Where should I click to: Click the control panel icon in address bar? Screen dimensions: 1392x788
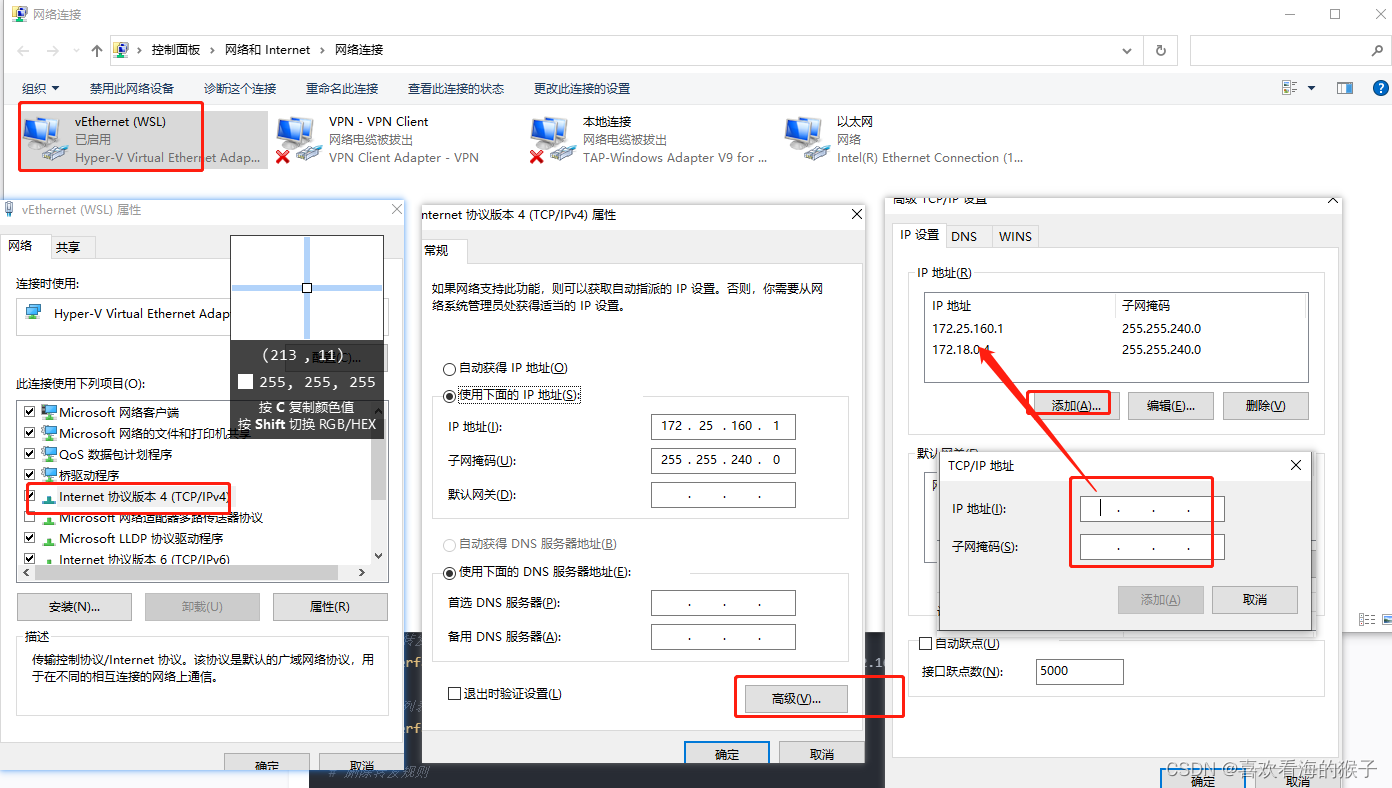click(x=122, y=50)
